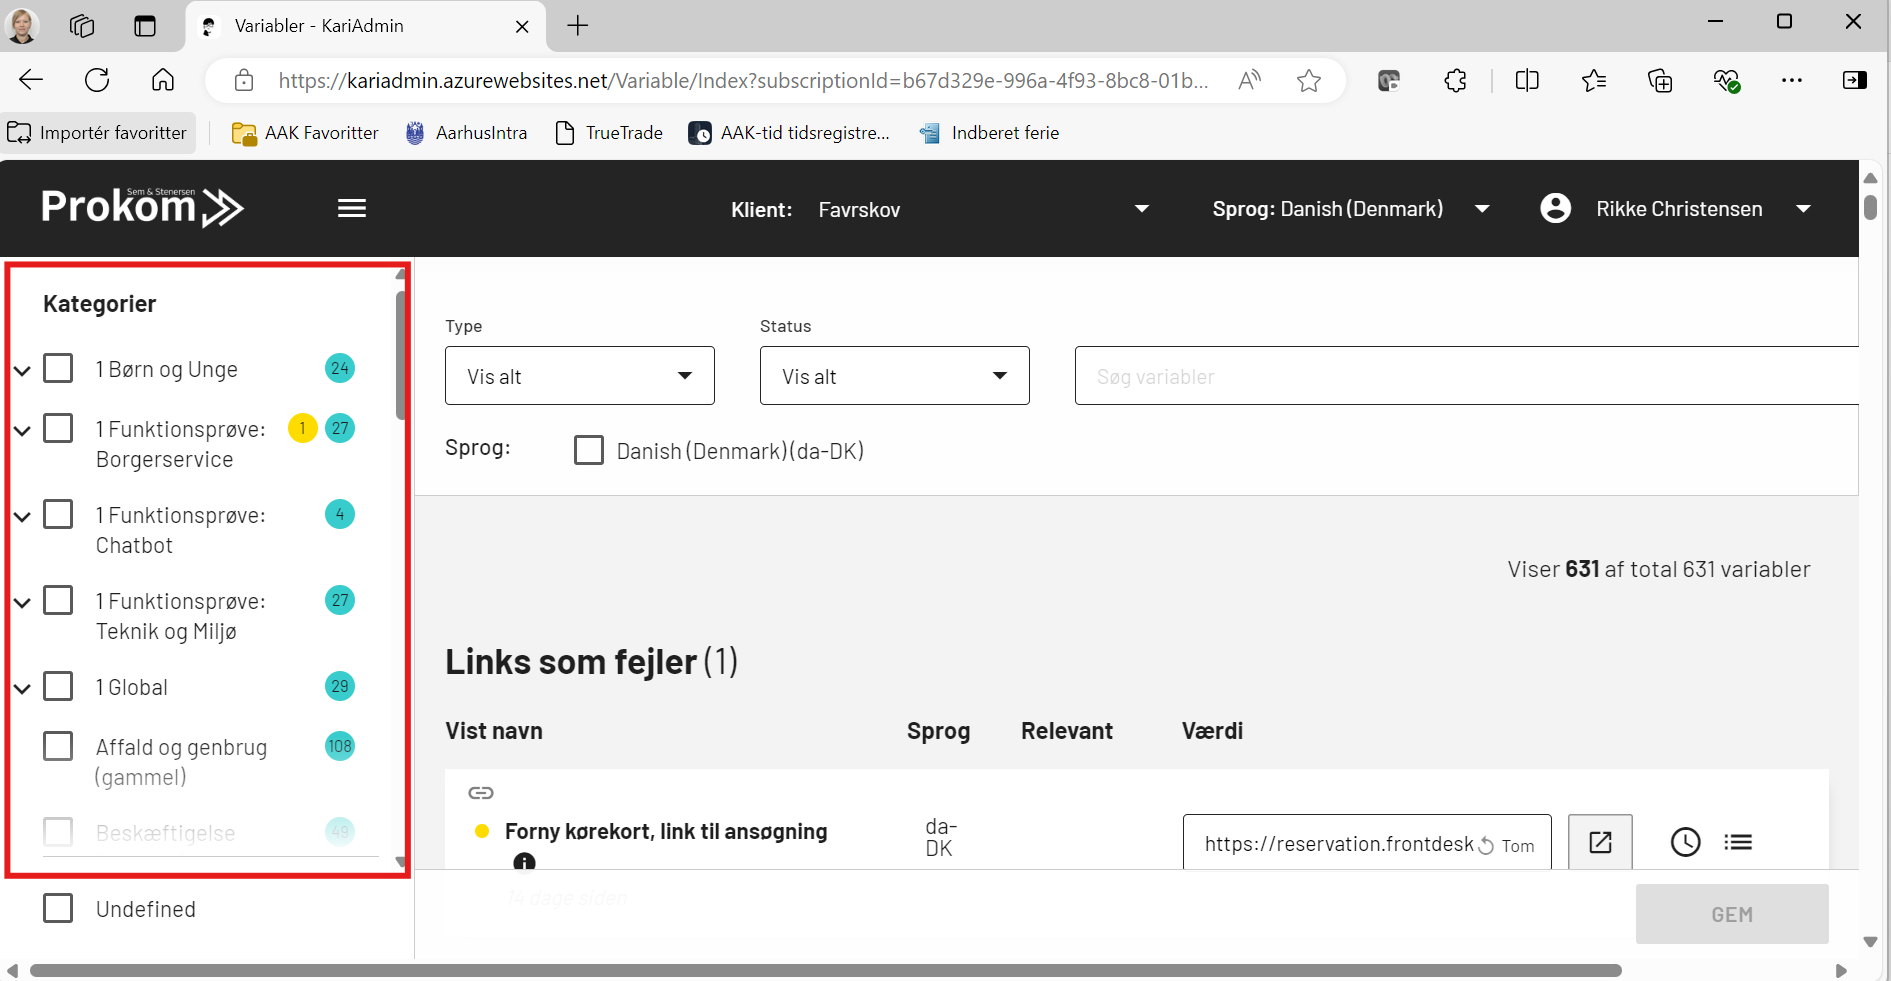The image size is (1891, 981).
Task: Enable Danish (Denmark)(da-DK) language checkbox
Action: [x=589, y=450]
